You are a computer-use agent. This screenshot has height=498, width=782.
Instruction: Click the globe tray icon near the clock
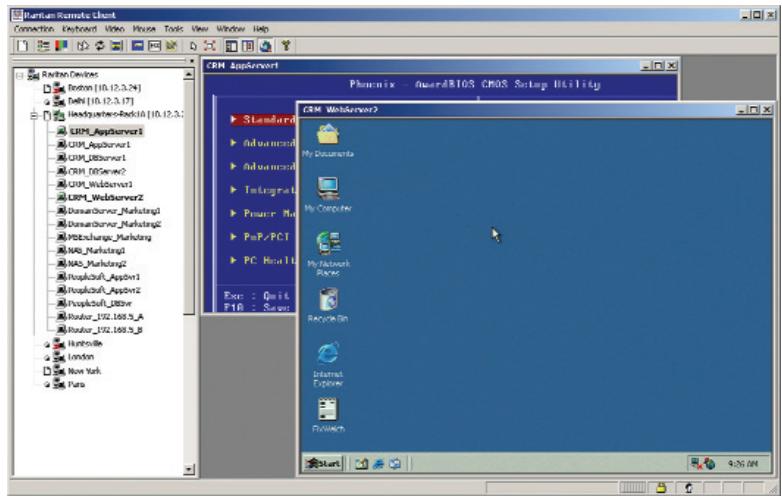[709, 464]
